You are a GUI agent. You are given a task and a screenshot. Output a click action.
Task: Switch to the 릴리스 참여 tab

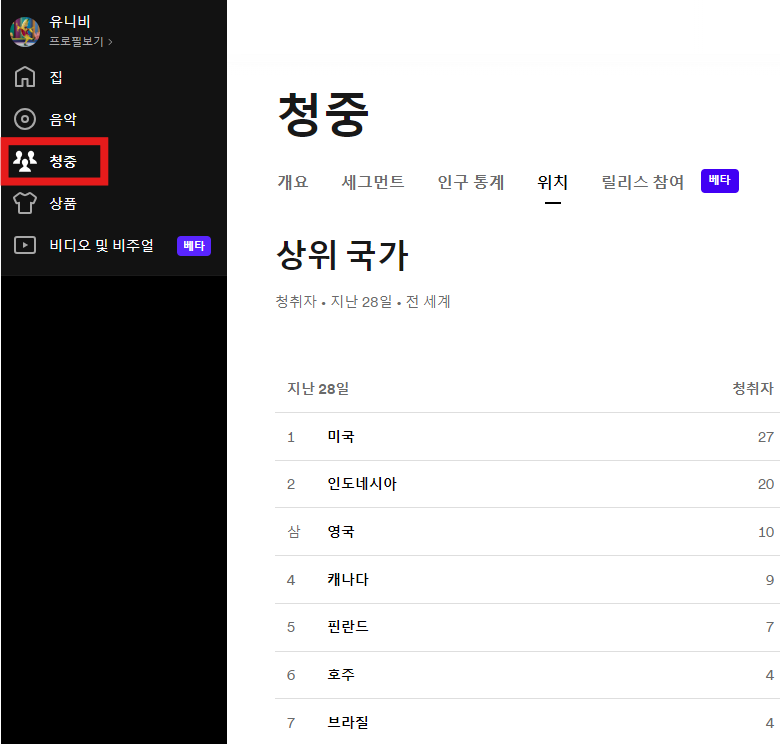(x=642, y=182)
